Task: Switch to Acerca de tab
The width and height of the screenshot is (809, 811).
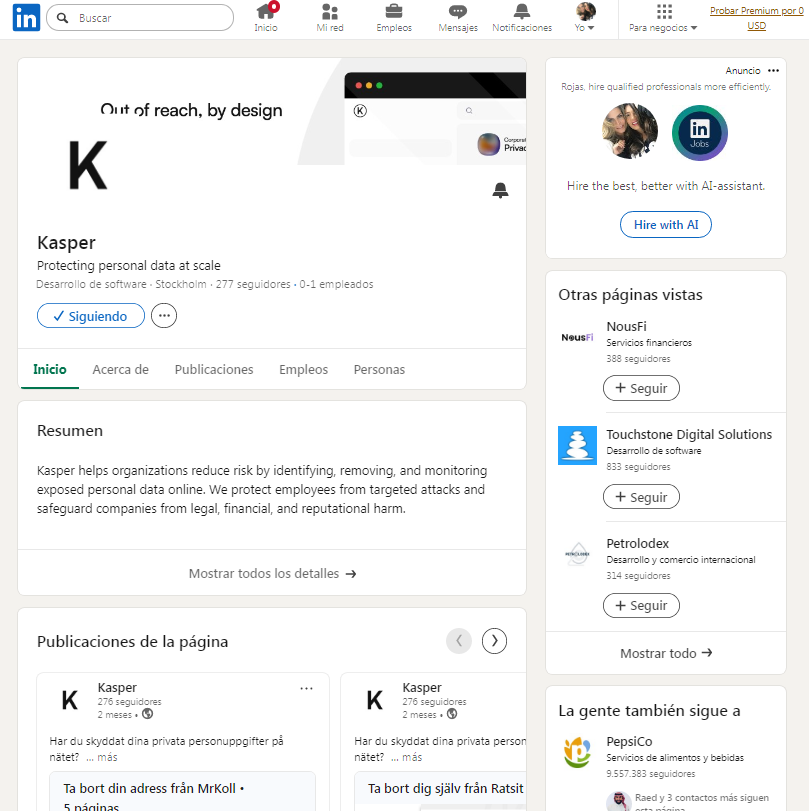Action: pos(121,369)
